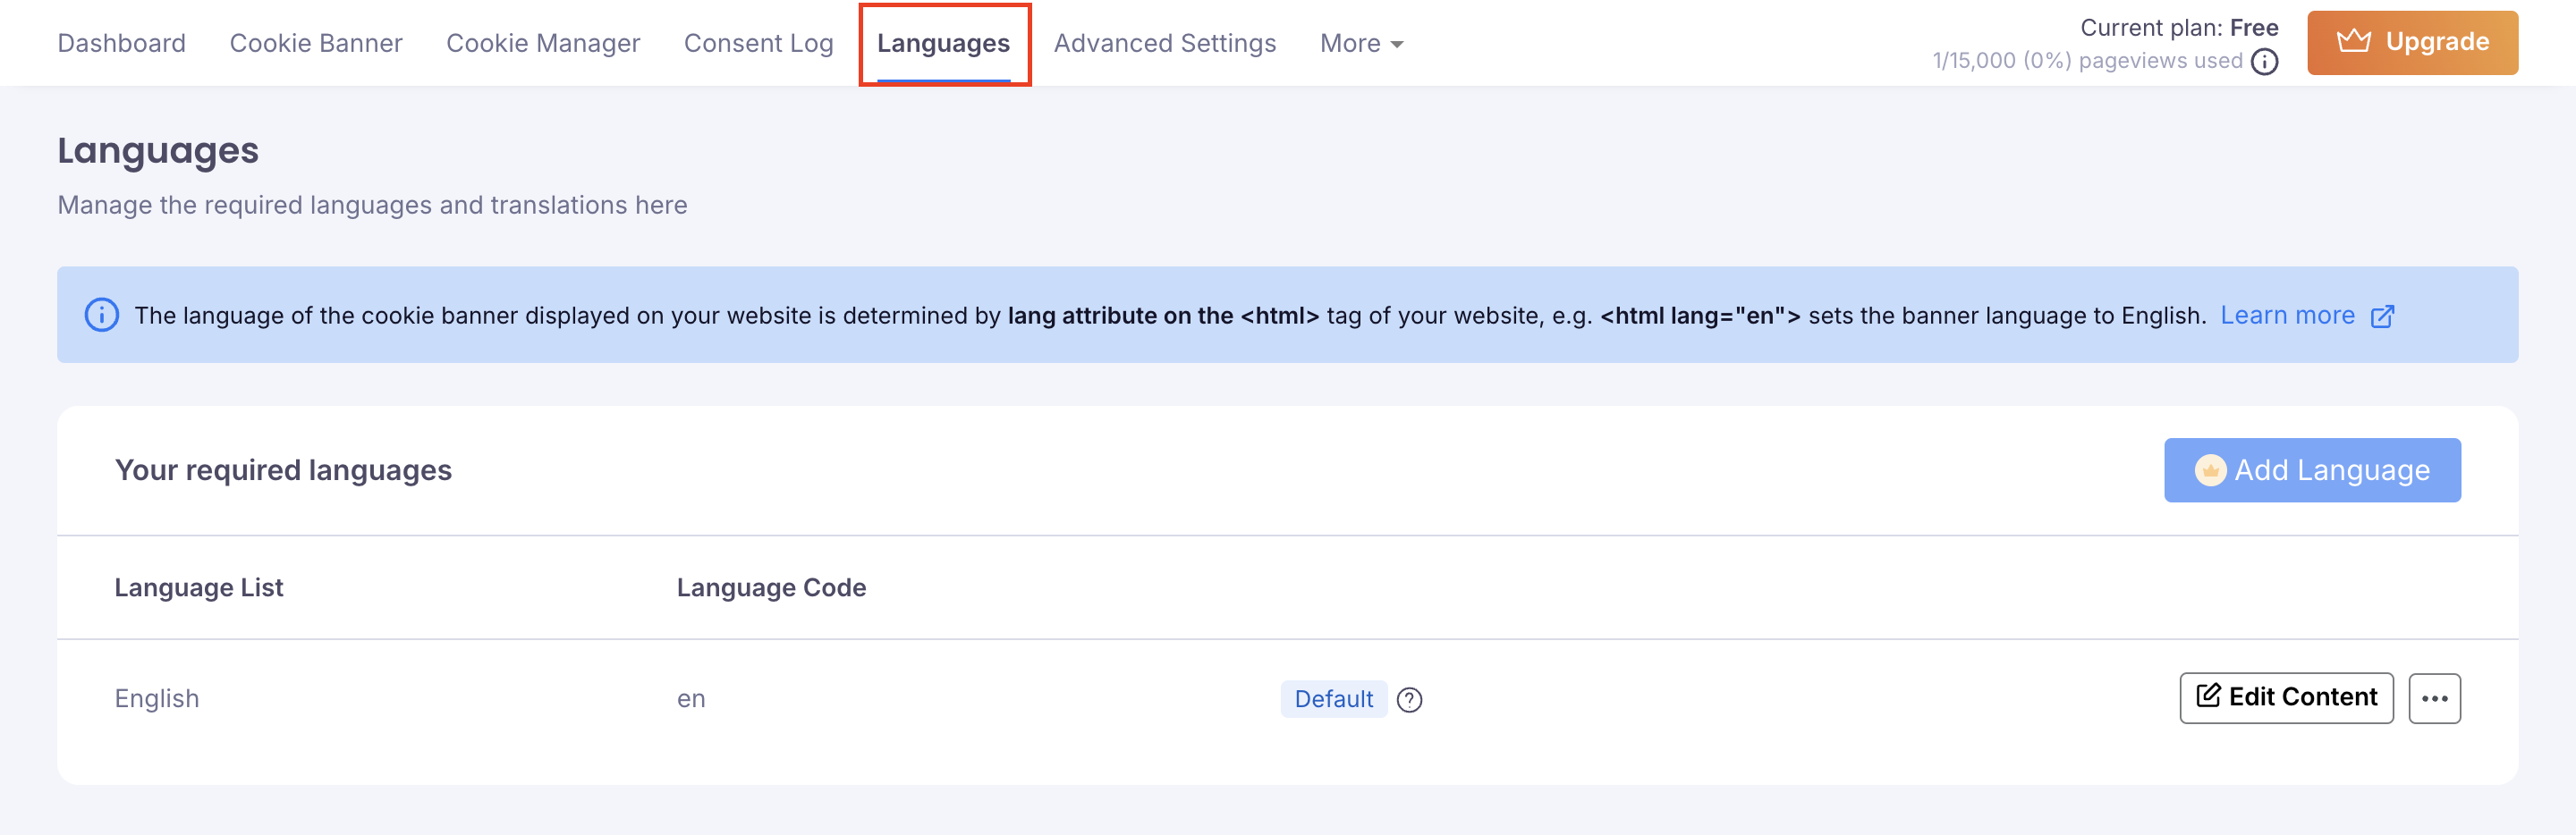Click the info icon beside pageviews used
Image resolution: width=2576 pixels, height=835 pixels.
pos(2266,61)
